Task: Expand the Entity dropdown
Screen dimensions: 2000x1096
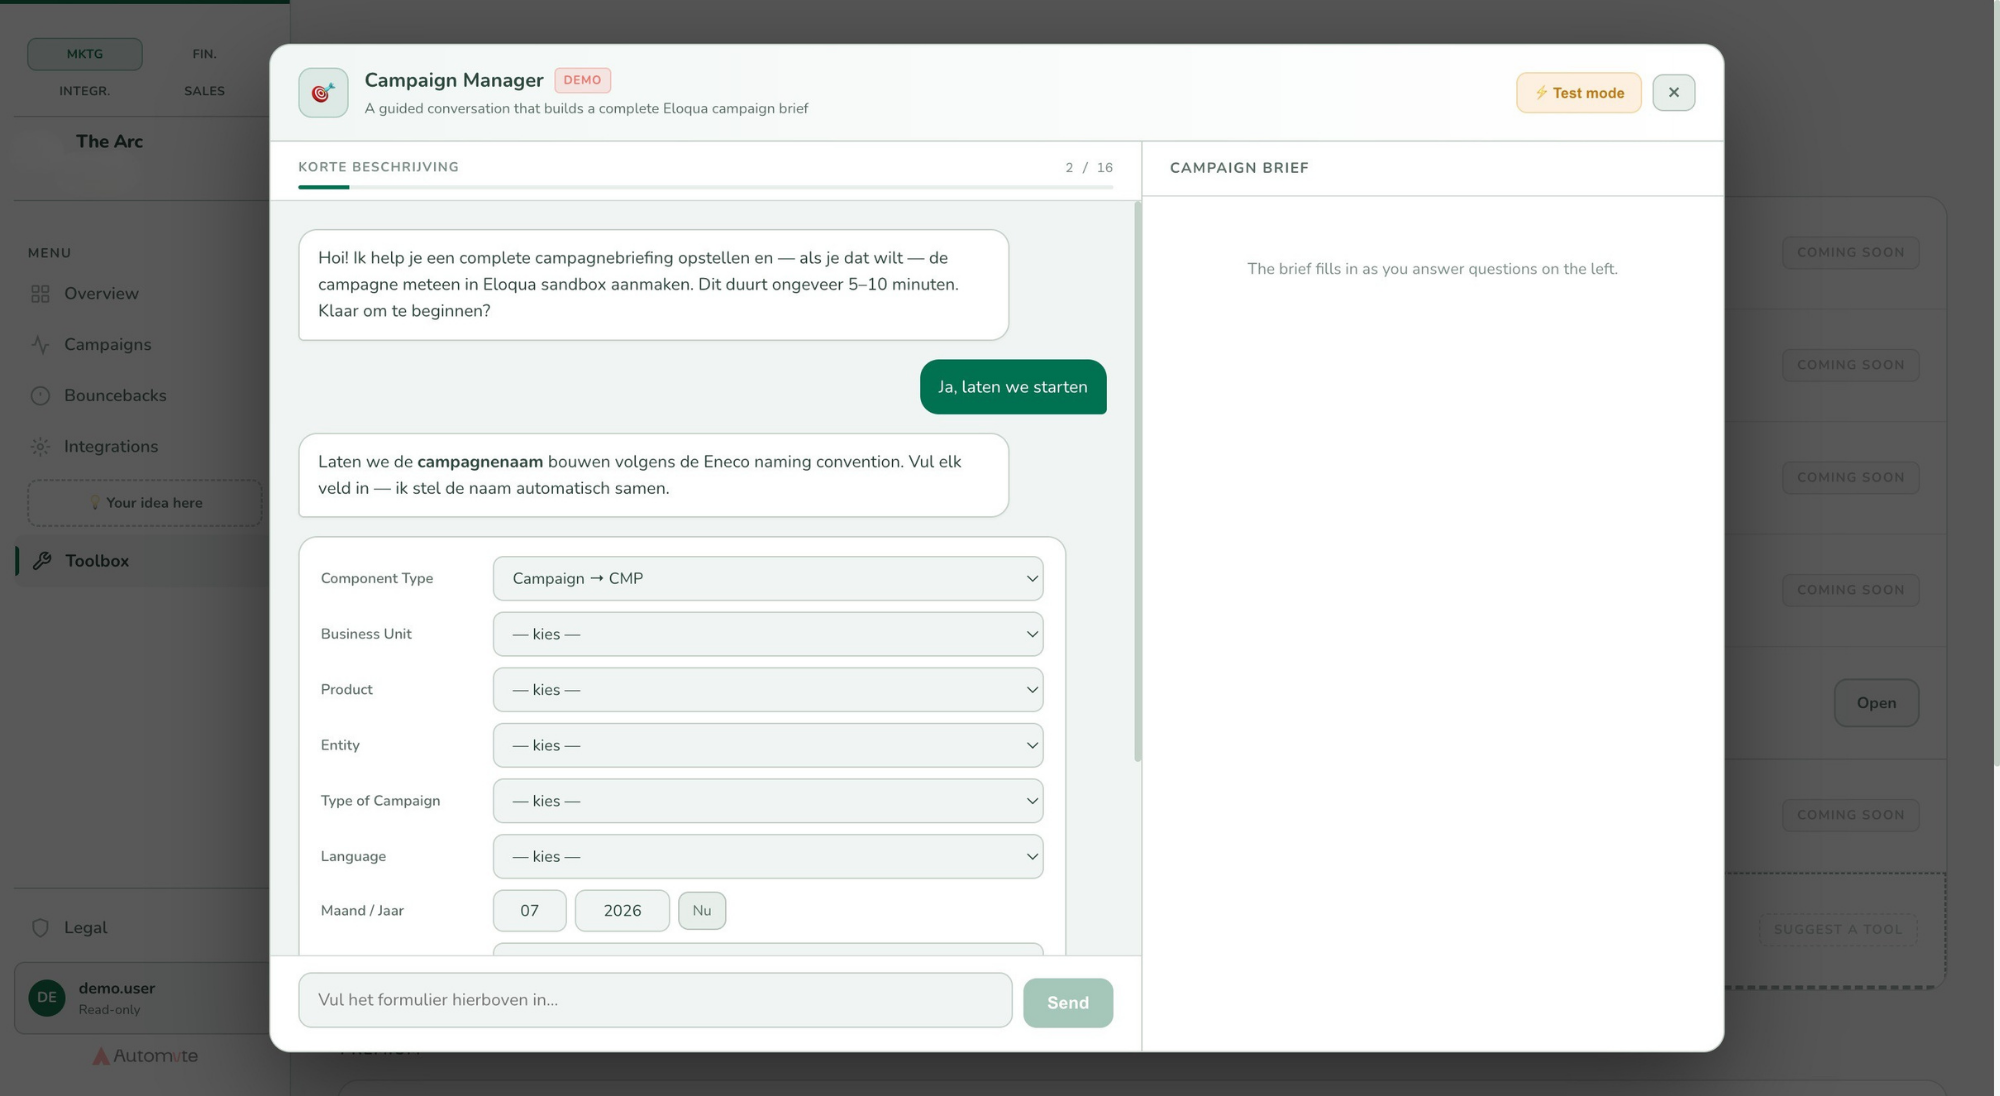Action: pos(767,745)
